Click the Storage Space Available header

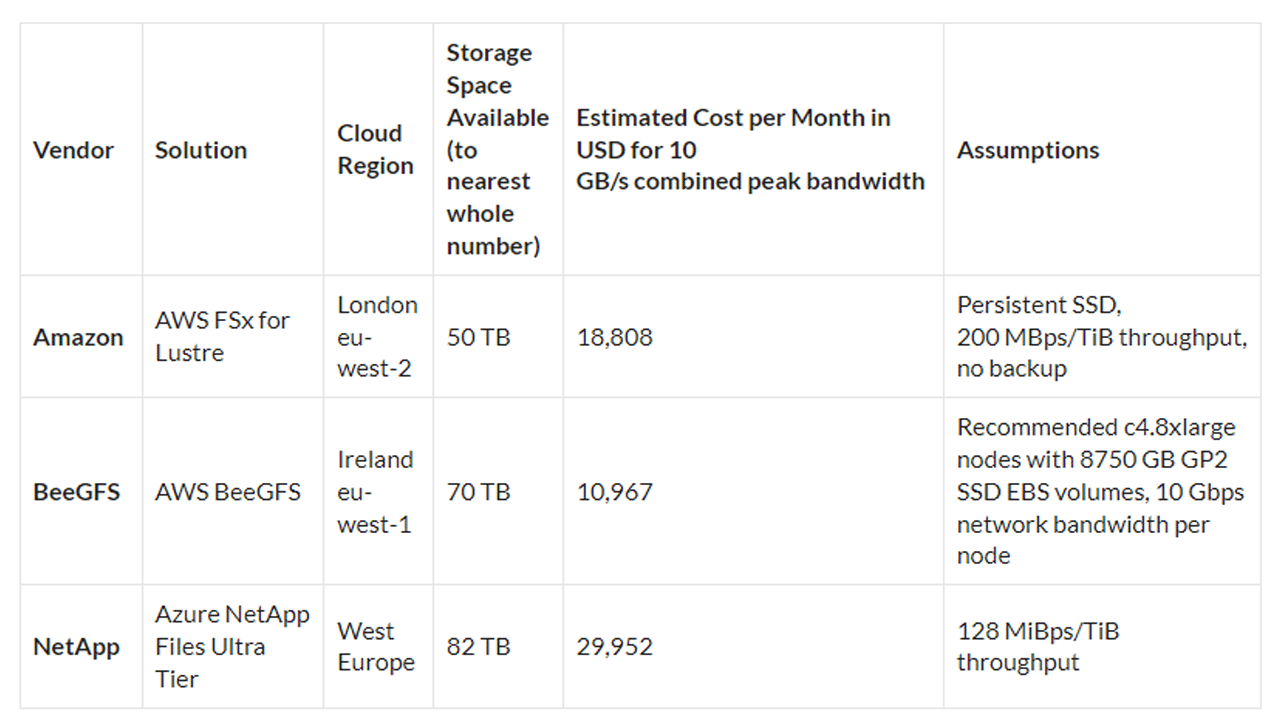pos(498,150)
